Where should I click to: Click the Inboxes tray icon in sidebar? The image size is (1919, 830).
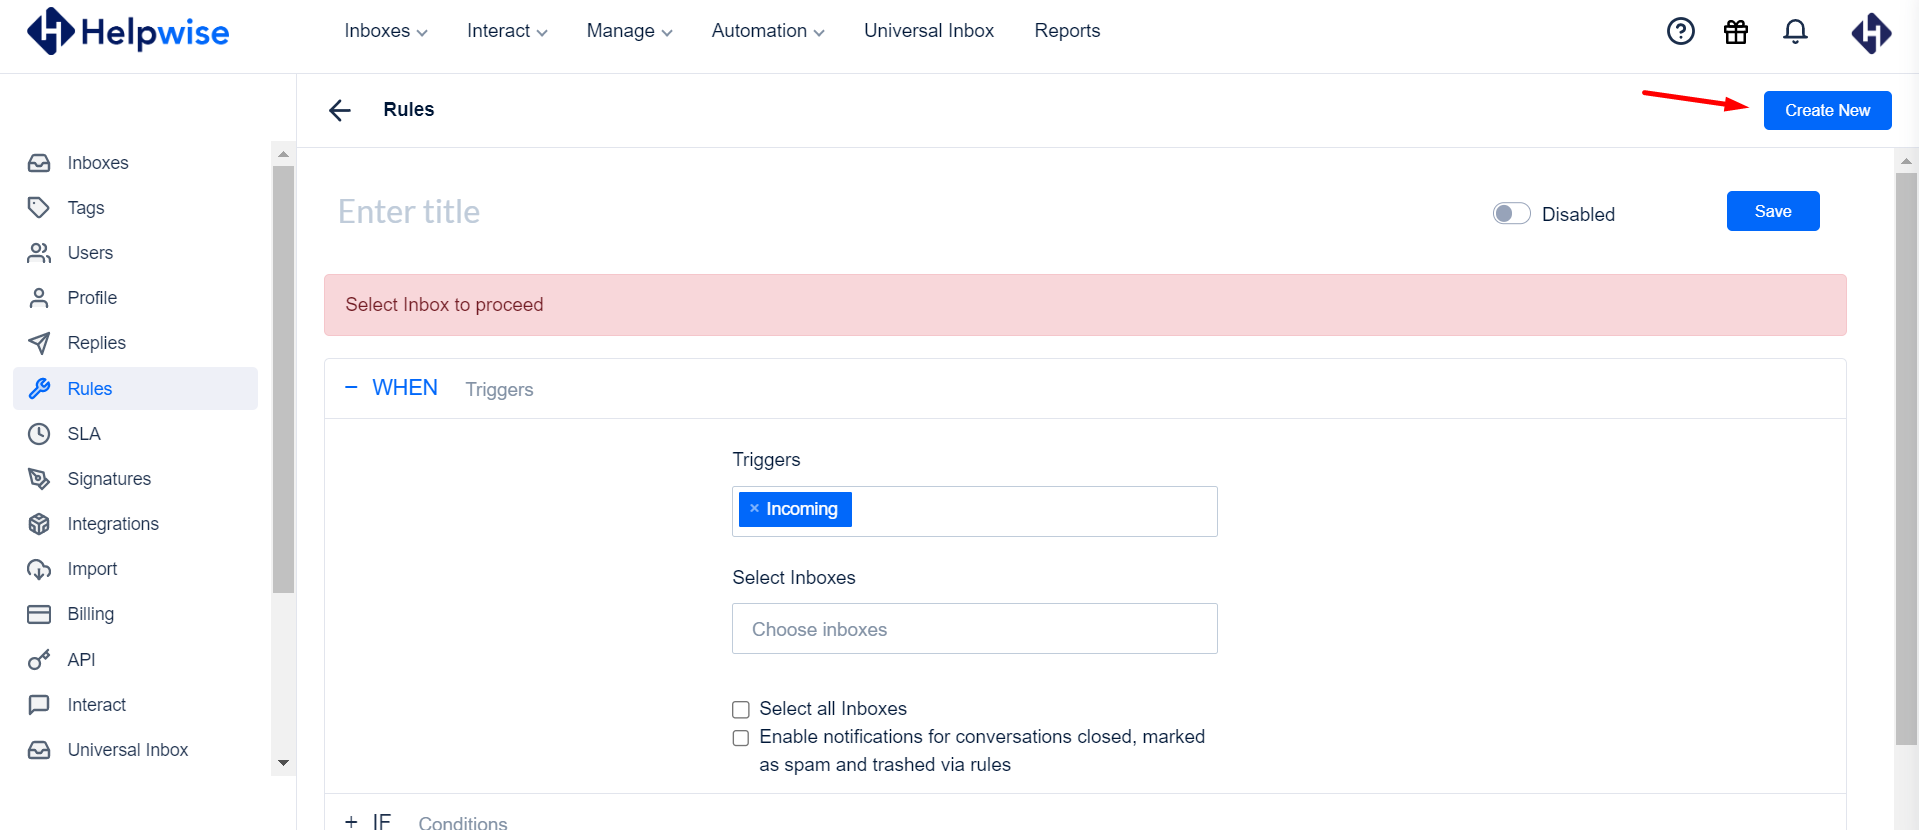(x=39, y=163)
